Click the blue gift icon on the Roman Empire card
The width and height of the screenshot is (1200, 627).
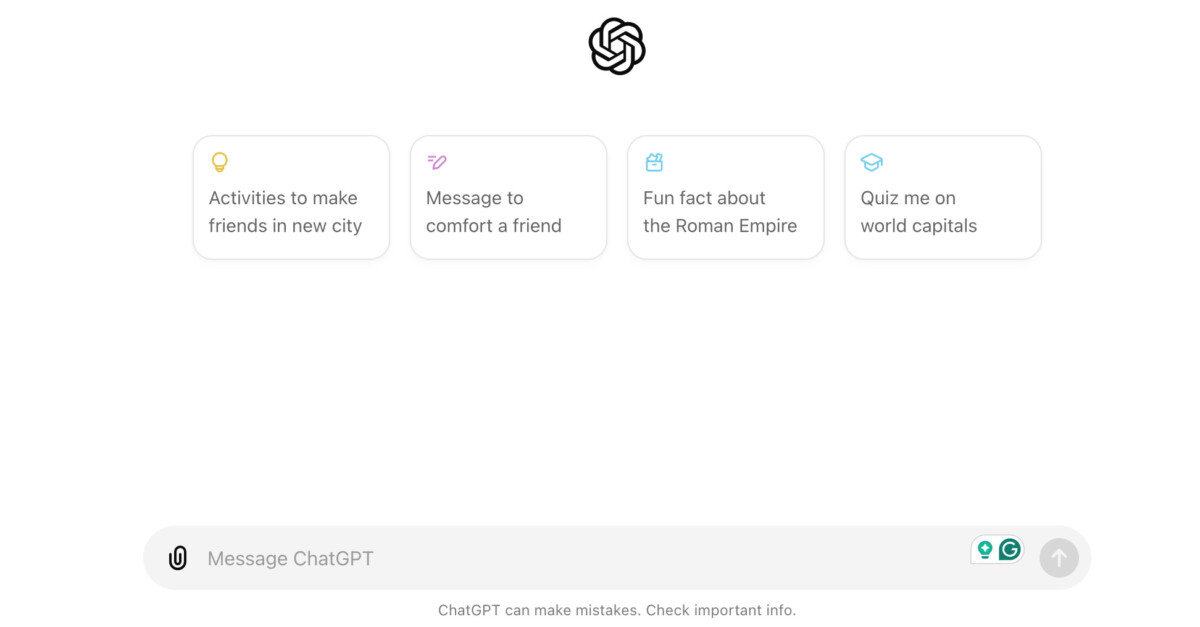click(x=653, y=162)
